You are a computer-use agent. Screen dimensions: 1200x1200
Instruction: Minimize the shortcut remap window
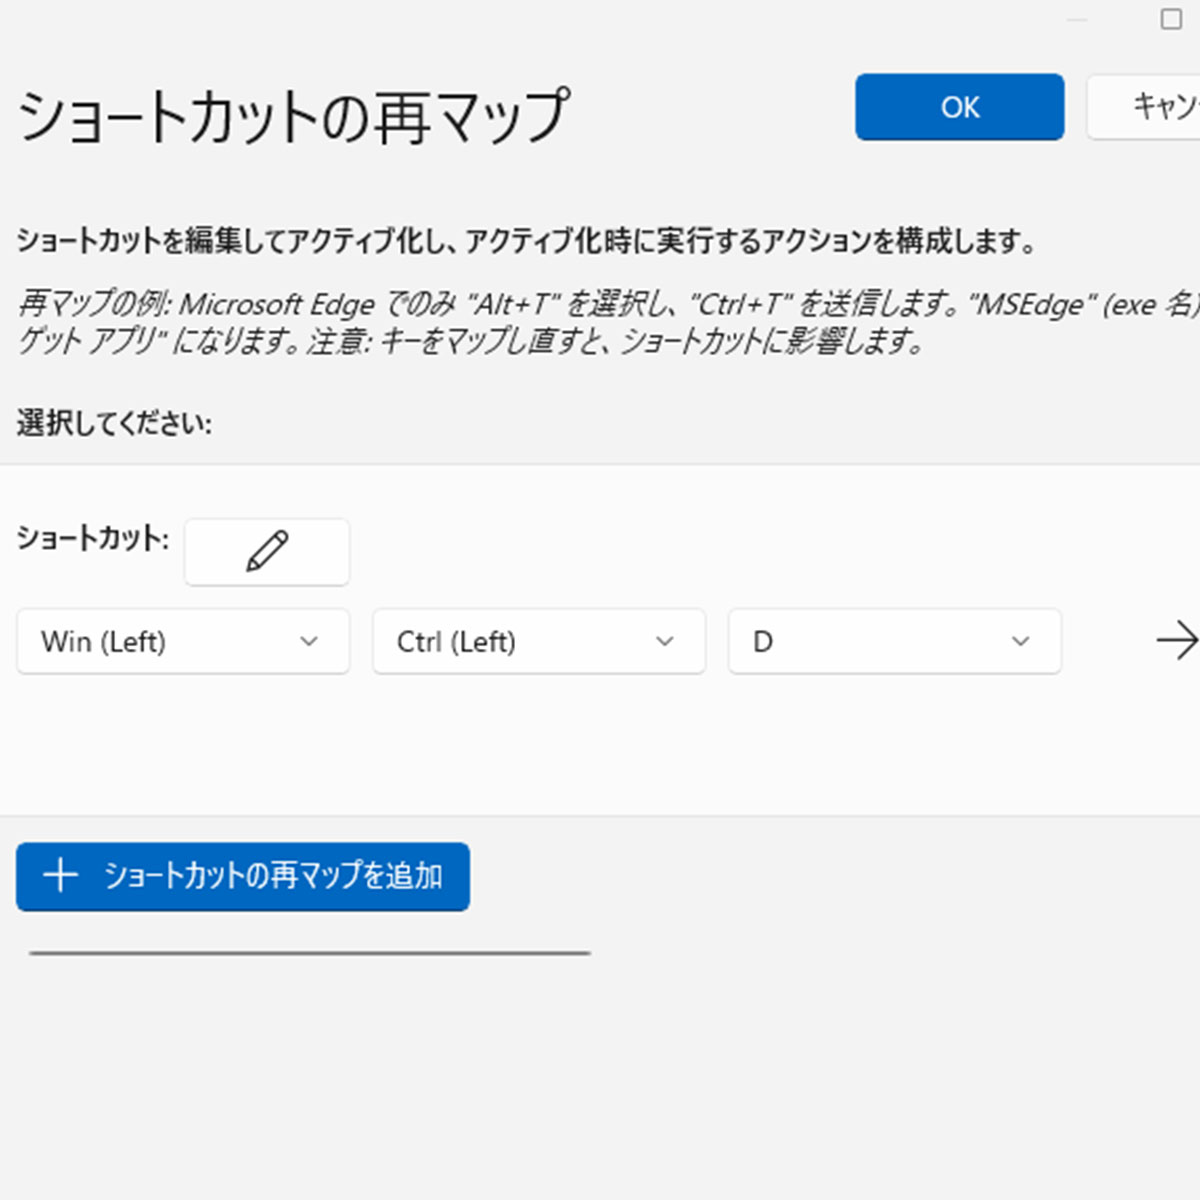(x=1077, y=19)
